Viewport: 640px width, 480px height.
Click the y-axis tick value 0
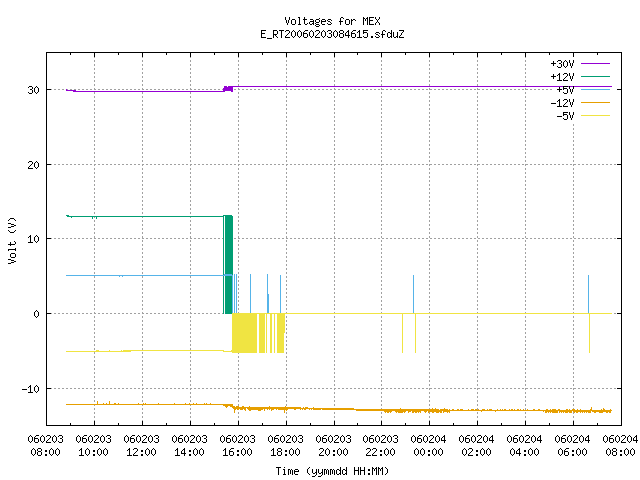(x=37, y=314)
